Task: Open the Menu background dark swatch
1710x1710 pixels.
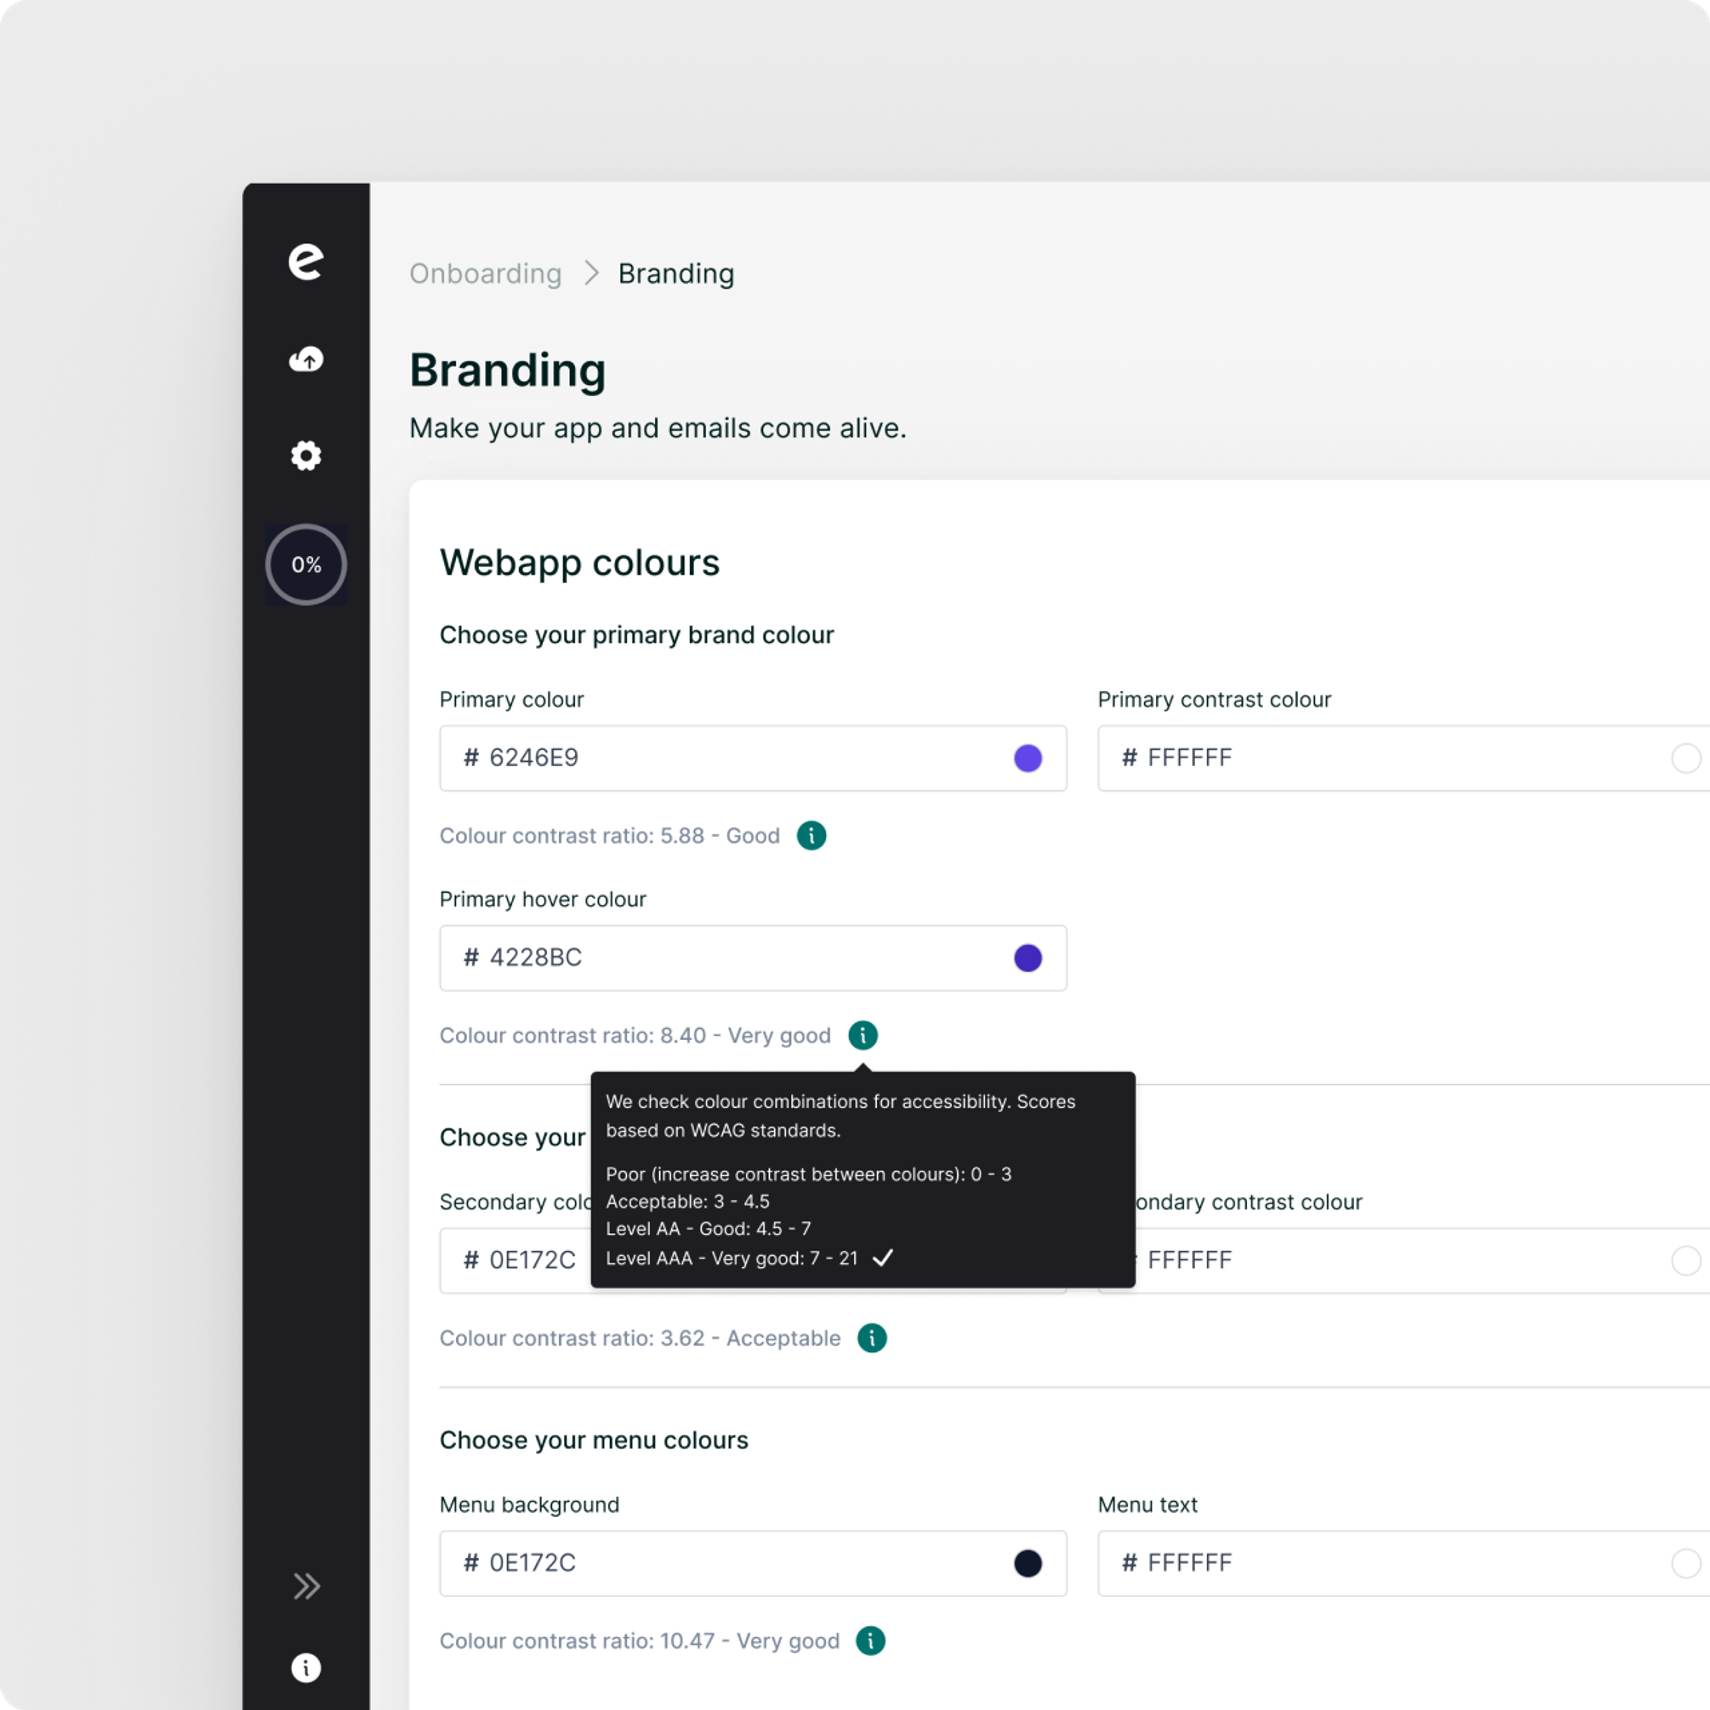Action: click(1027, 1563)
